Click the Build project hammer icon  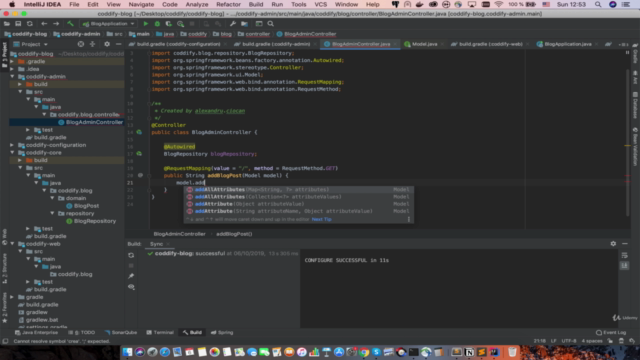pyautogui.click(x=70, y=24)
